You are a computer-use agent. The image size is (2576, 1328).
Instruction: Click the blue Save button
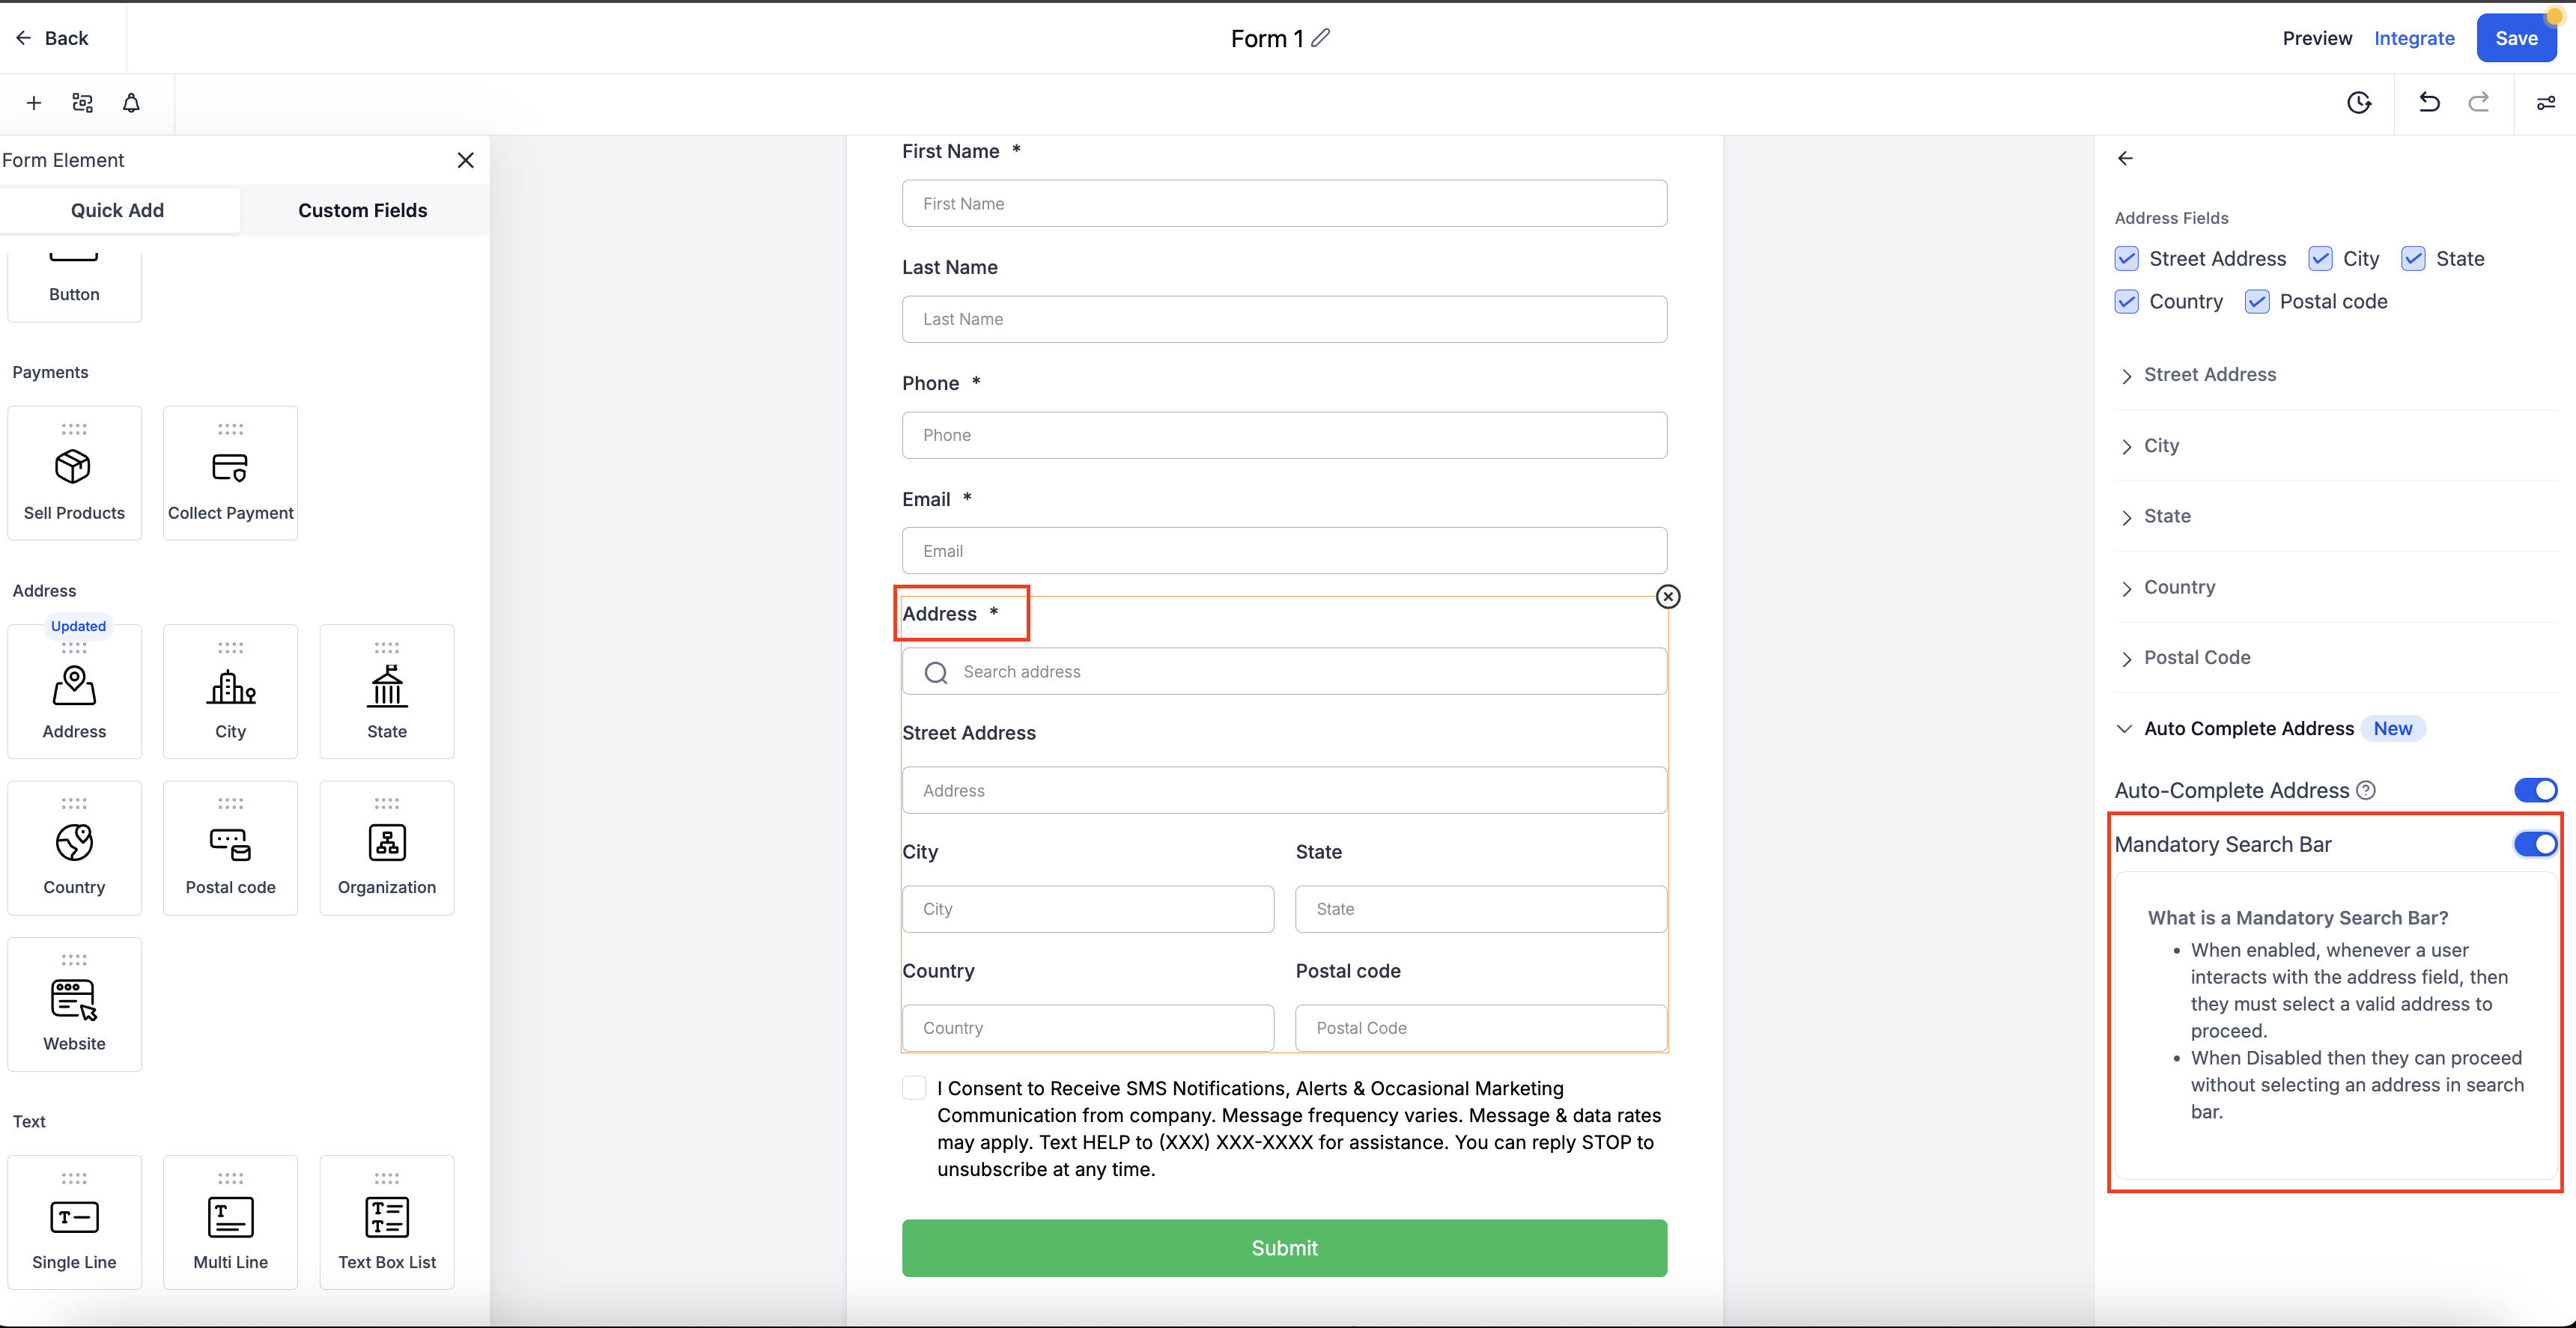click(x=2515, y=38)
